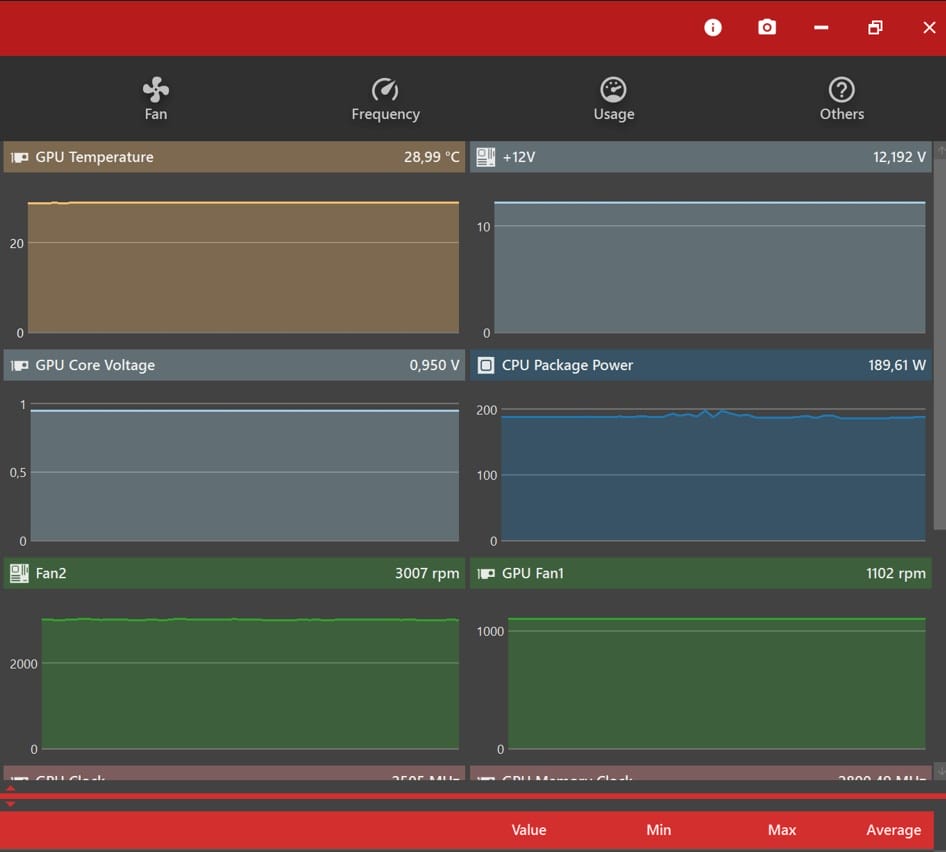Select the Others tab
The width and height of the screenshot is (946, 852).
pos(841,100)
